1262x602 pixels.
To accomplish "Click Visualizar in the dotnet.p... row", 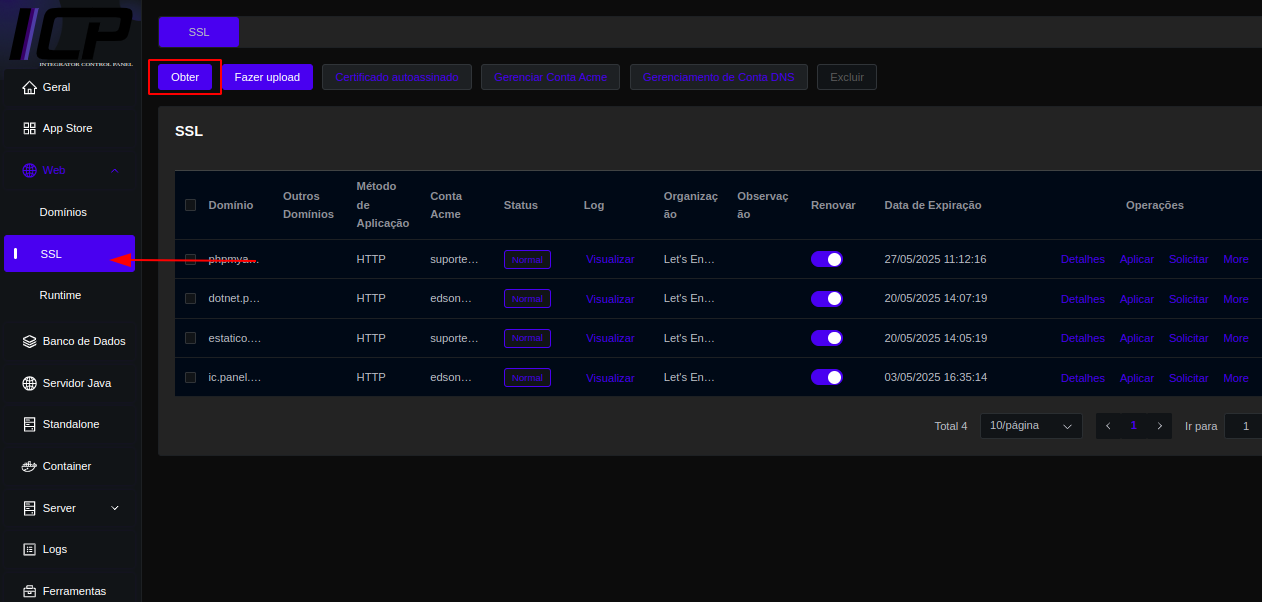I will (x=610, y=299).
